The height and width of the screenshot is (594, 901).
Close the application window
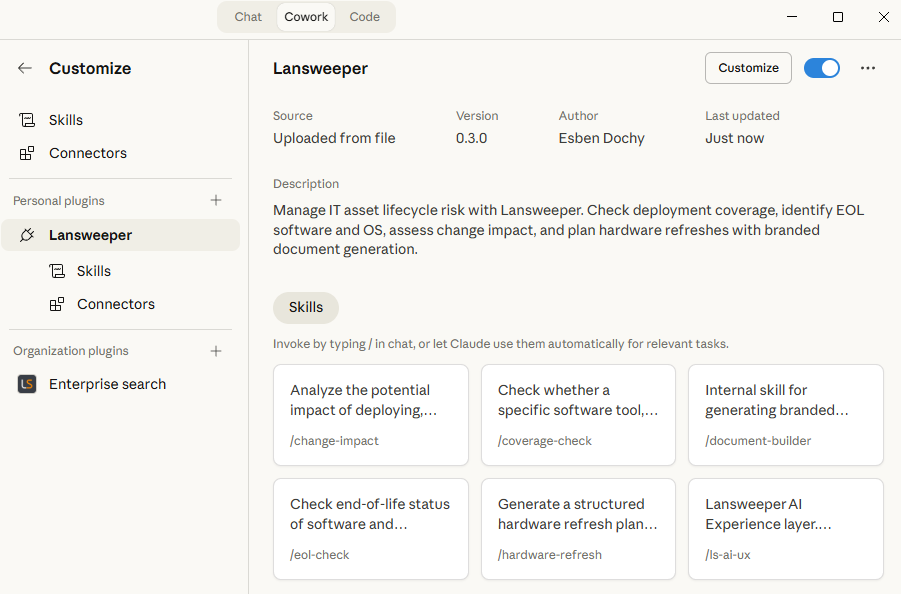coord(884,17)
